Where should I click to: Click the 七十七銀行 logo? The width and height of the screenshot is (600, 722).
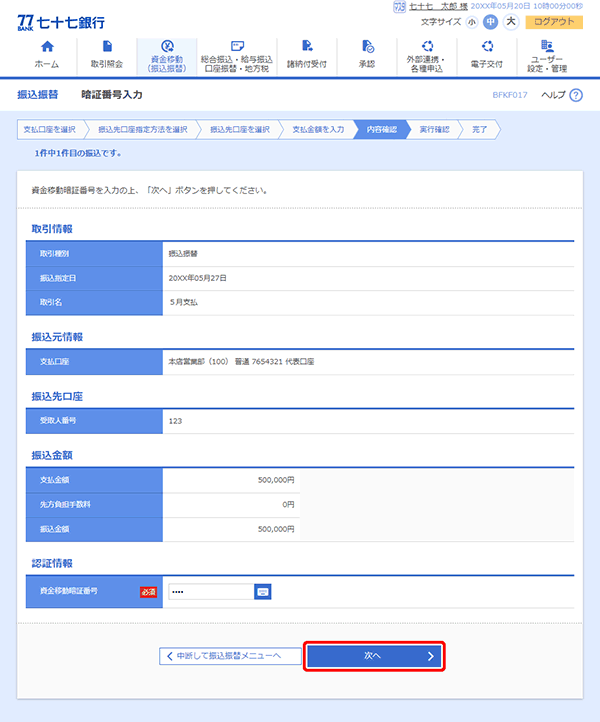tap(61, 22)
